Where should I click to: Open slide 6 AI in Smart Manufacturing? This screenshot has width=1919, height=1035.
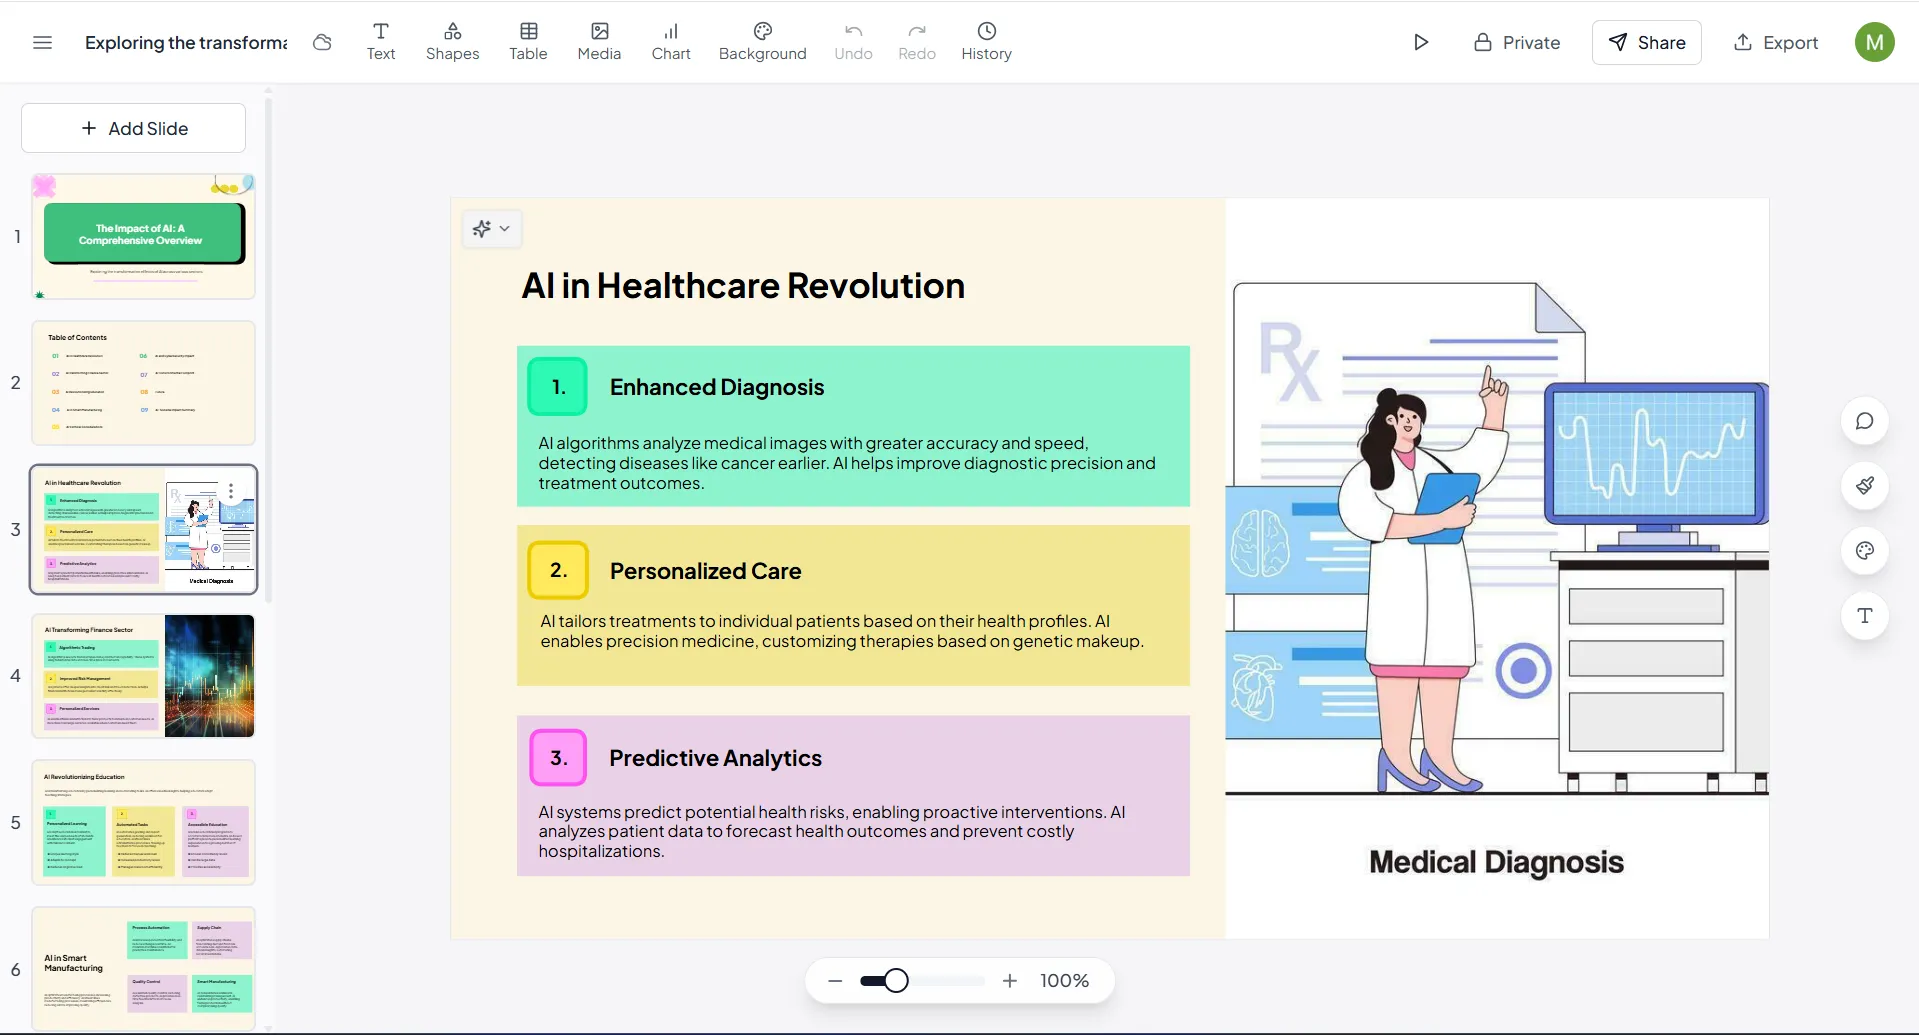tap(144, 968)
